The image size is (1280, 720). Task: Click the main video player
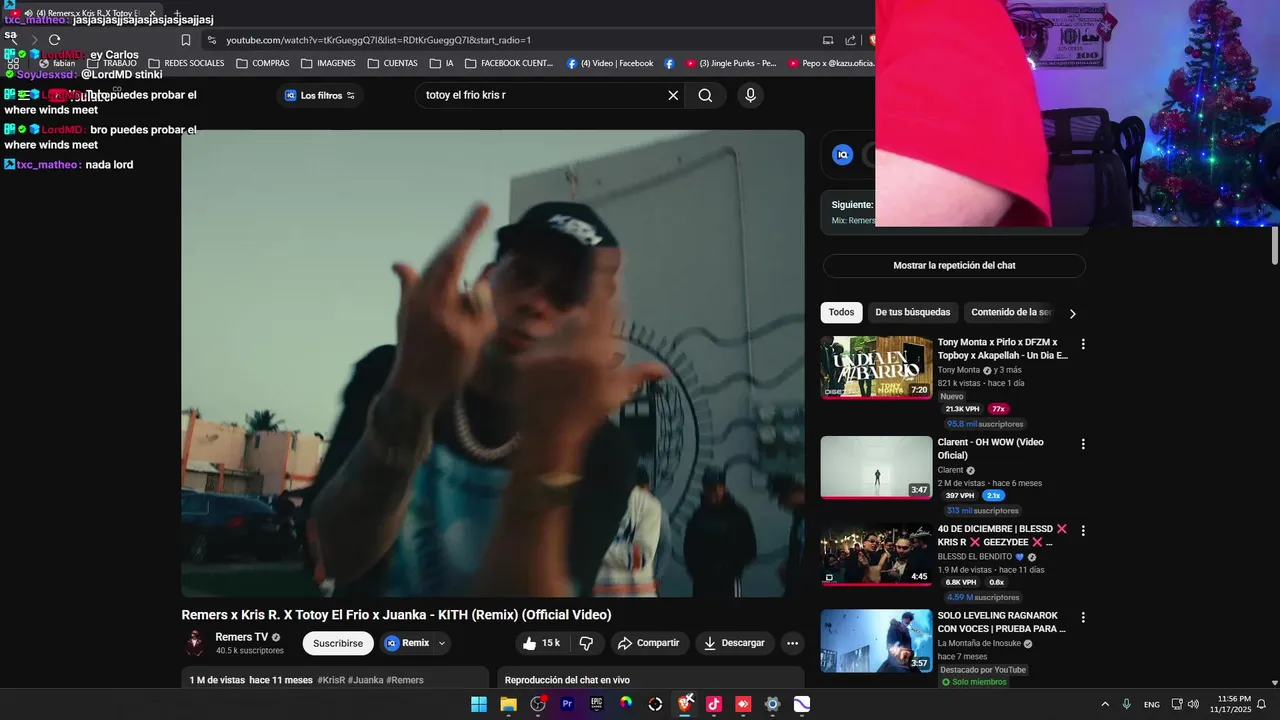coord(492,363)
